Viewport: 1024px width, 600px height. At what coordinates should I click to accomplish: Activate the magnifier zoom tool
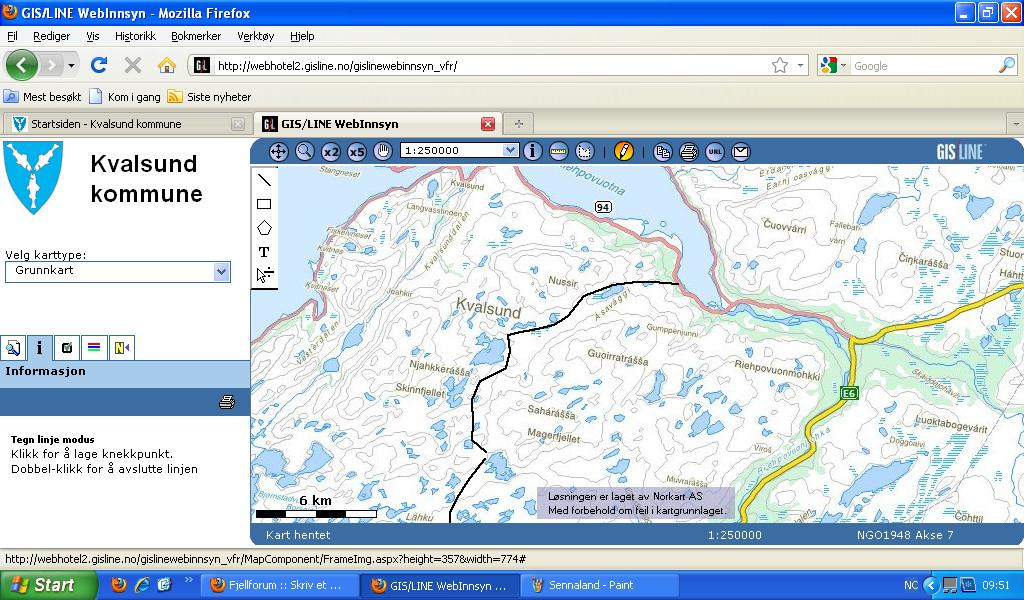pos(305,151)
